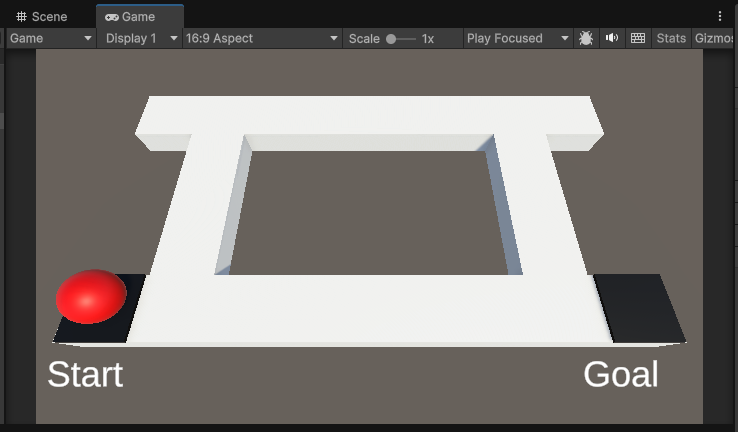Mute audio with the speaker icon

tap(612, 38)
